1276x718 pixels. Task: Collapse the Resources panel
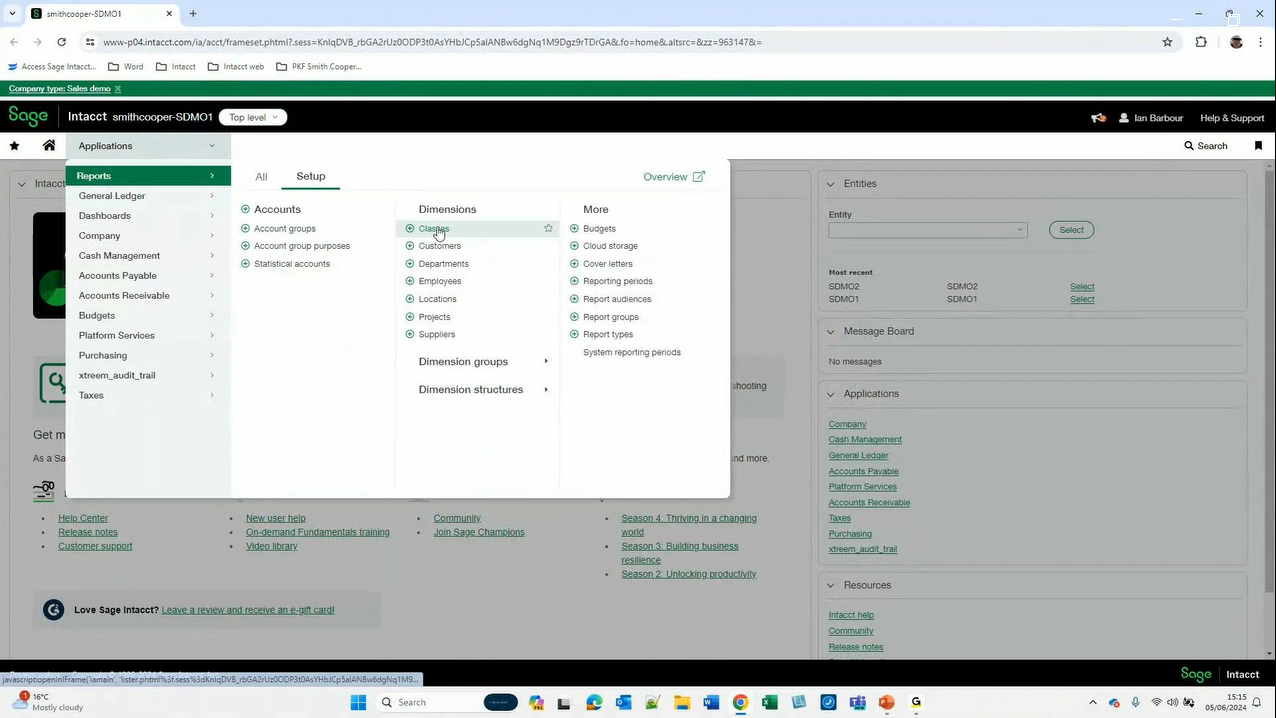830,586
